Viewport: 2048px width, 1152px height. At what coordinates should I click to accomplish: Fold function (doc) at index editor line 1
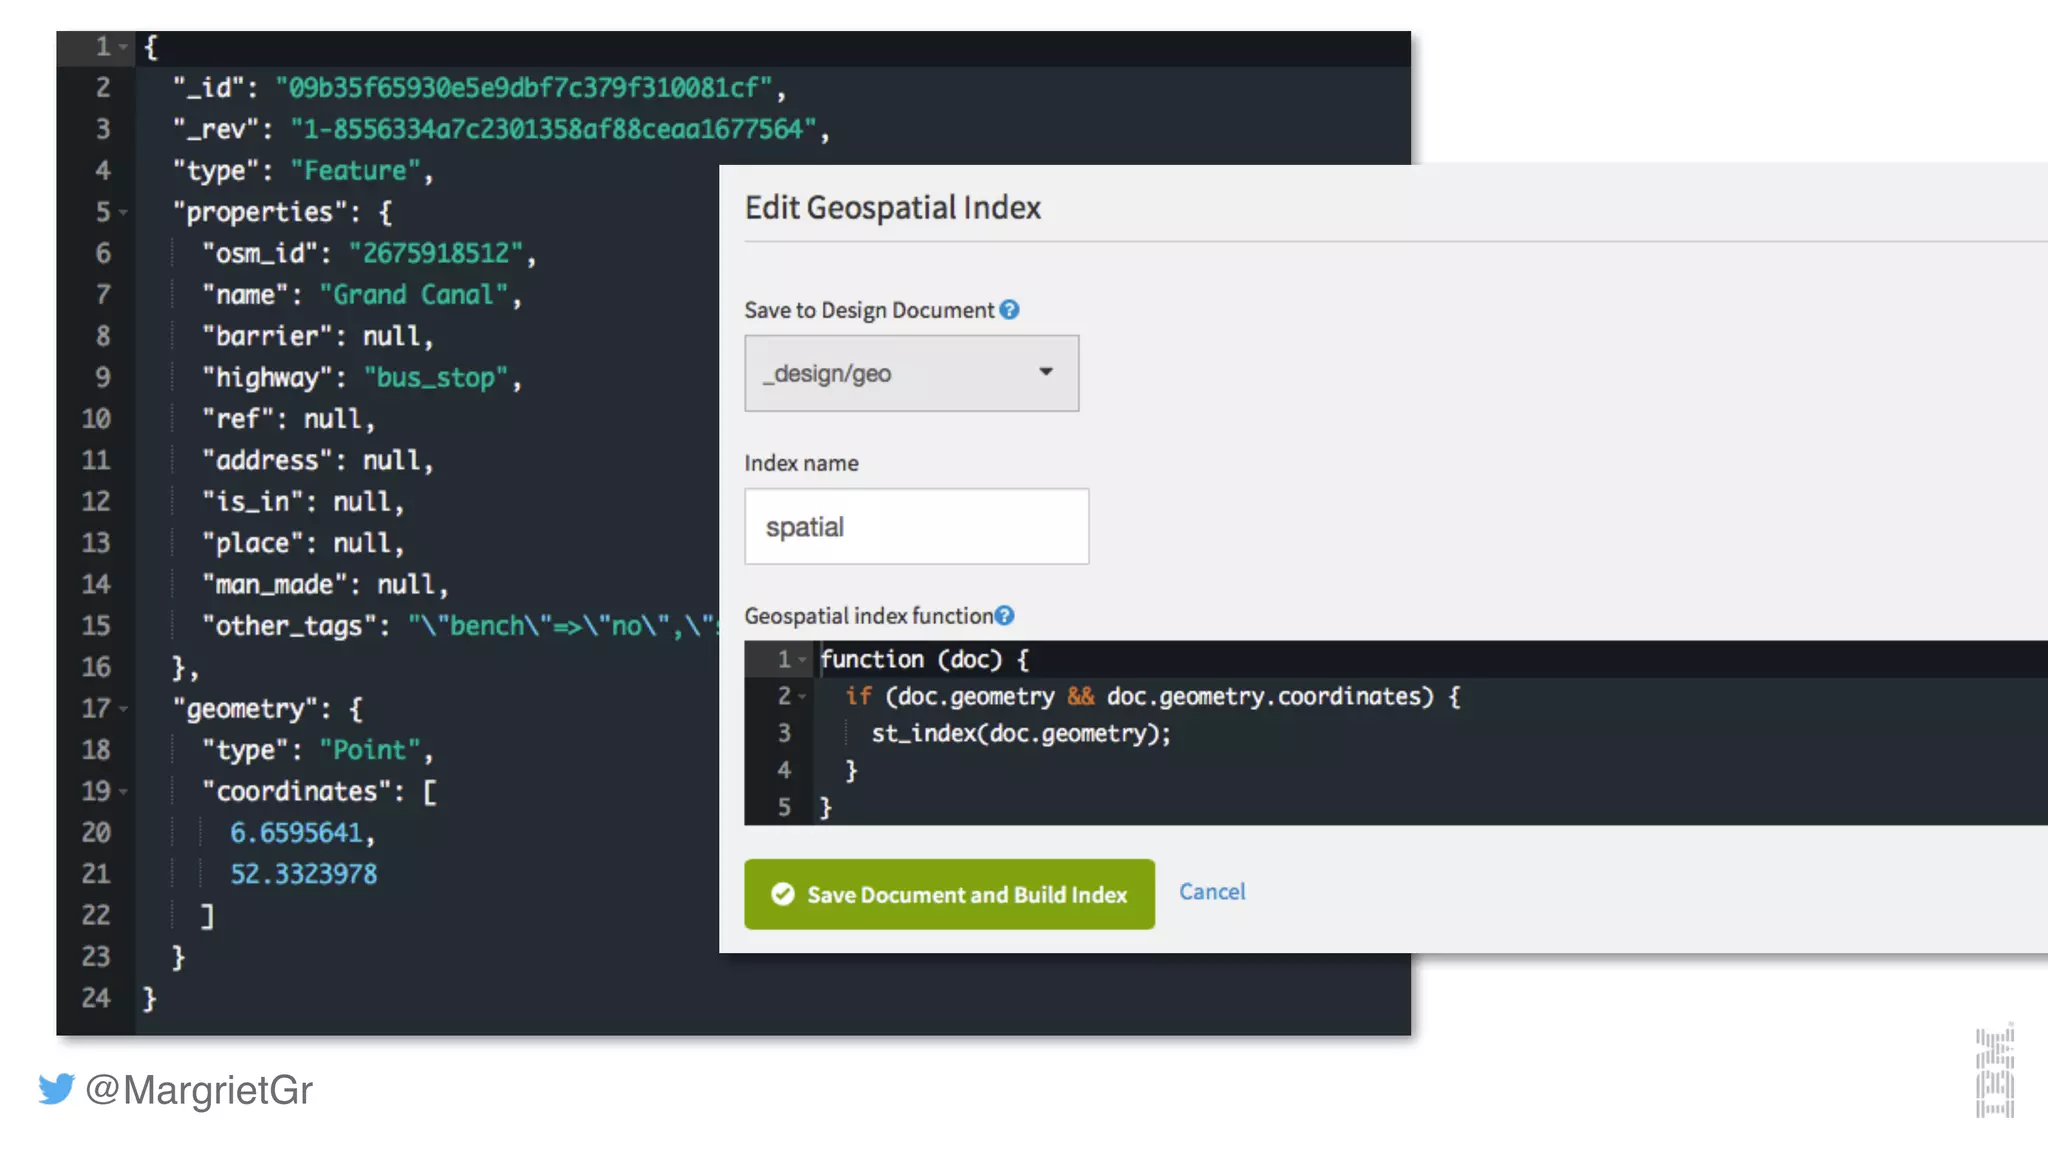tap(802, 660)
